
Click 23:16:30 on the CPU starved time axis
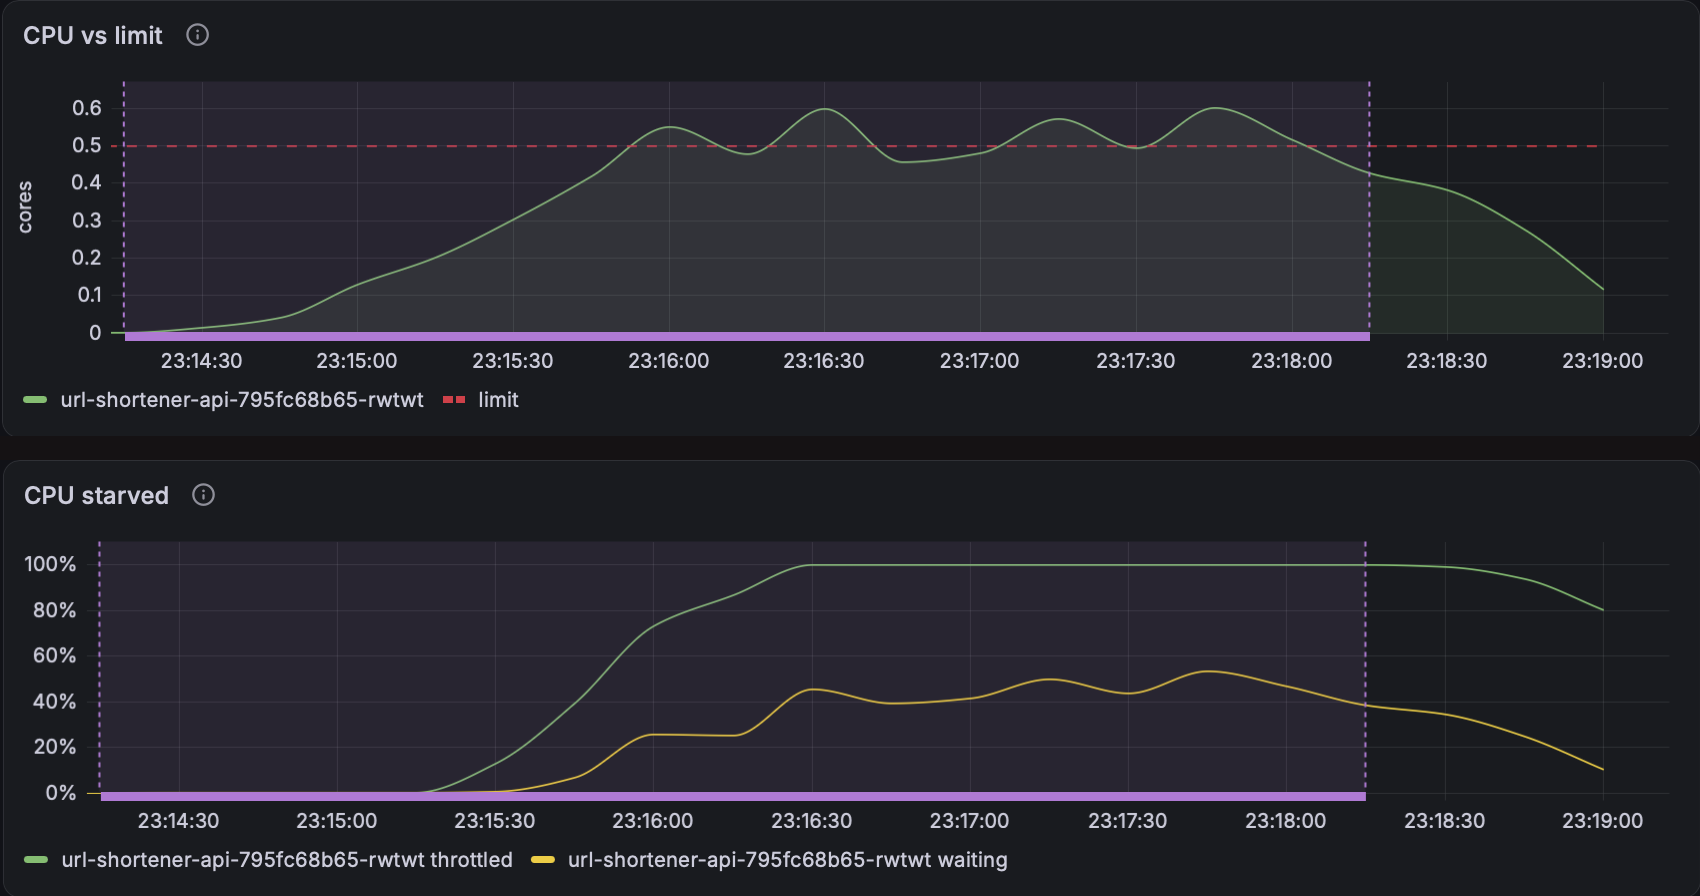[x=812, y=821]
